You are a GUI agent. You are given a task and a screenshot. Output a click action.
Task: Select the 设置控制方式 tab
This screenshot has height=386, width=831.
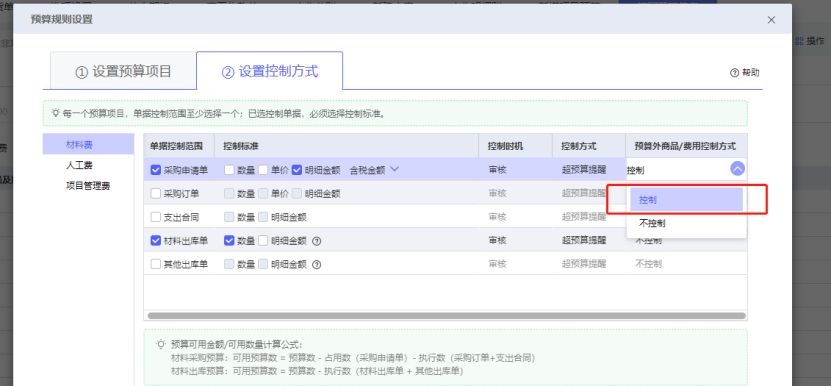point(270,72)
